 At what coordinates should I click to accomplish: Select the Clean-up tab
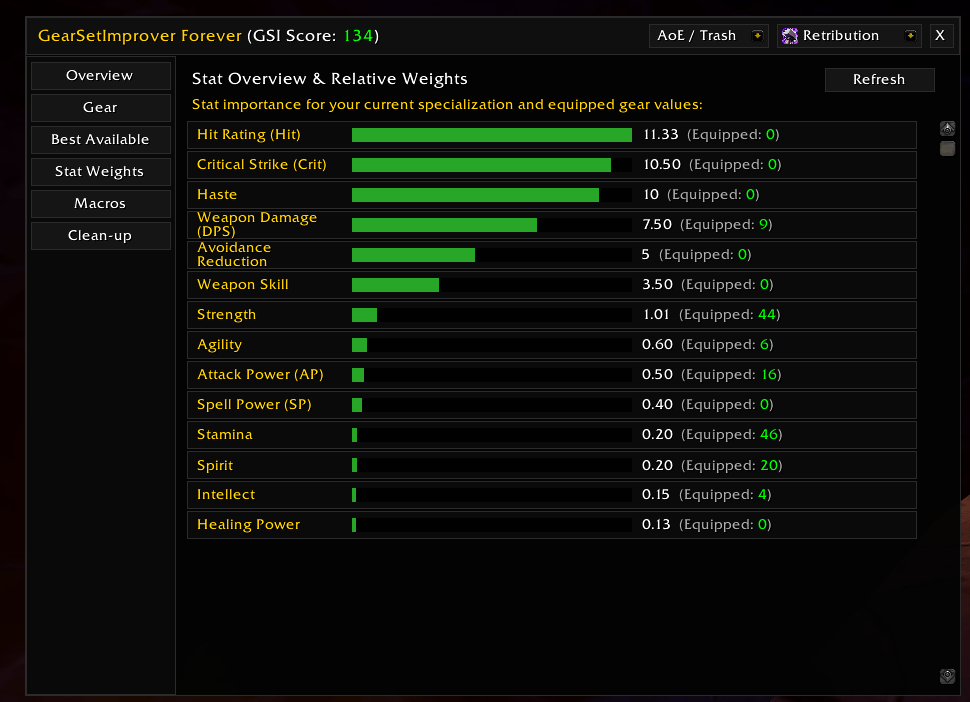pos(100,236)
